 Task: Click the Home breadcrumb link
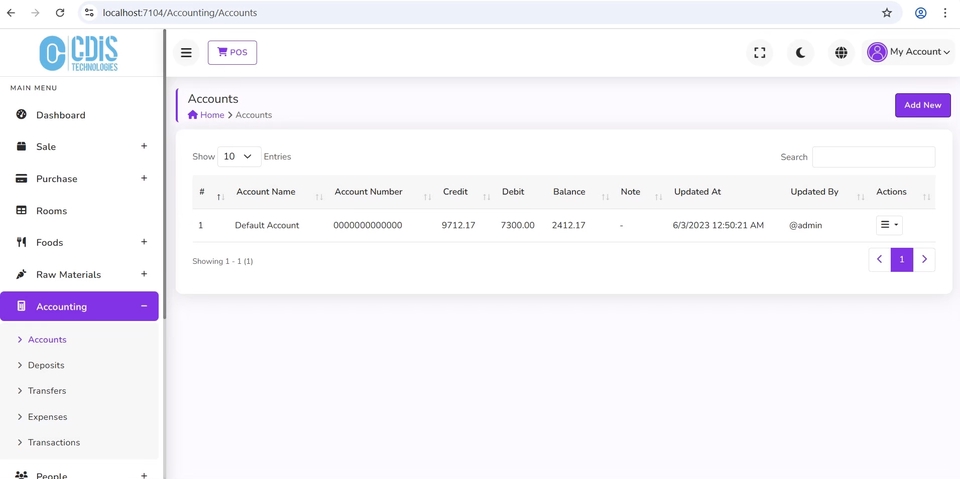click(206, 115)
